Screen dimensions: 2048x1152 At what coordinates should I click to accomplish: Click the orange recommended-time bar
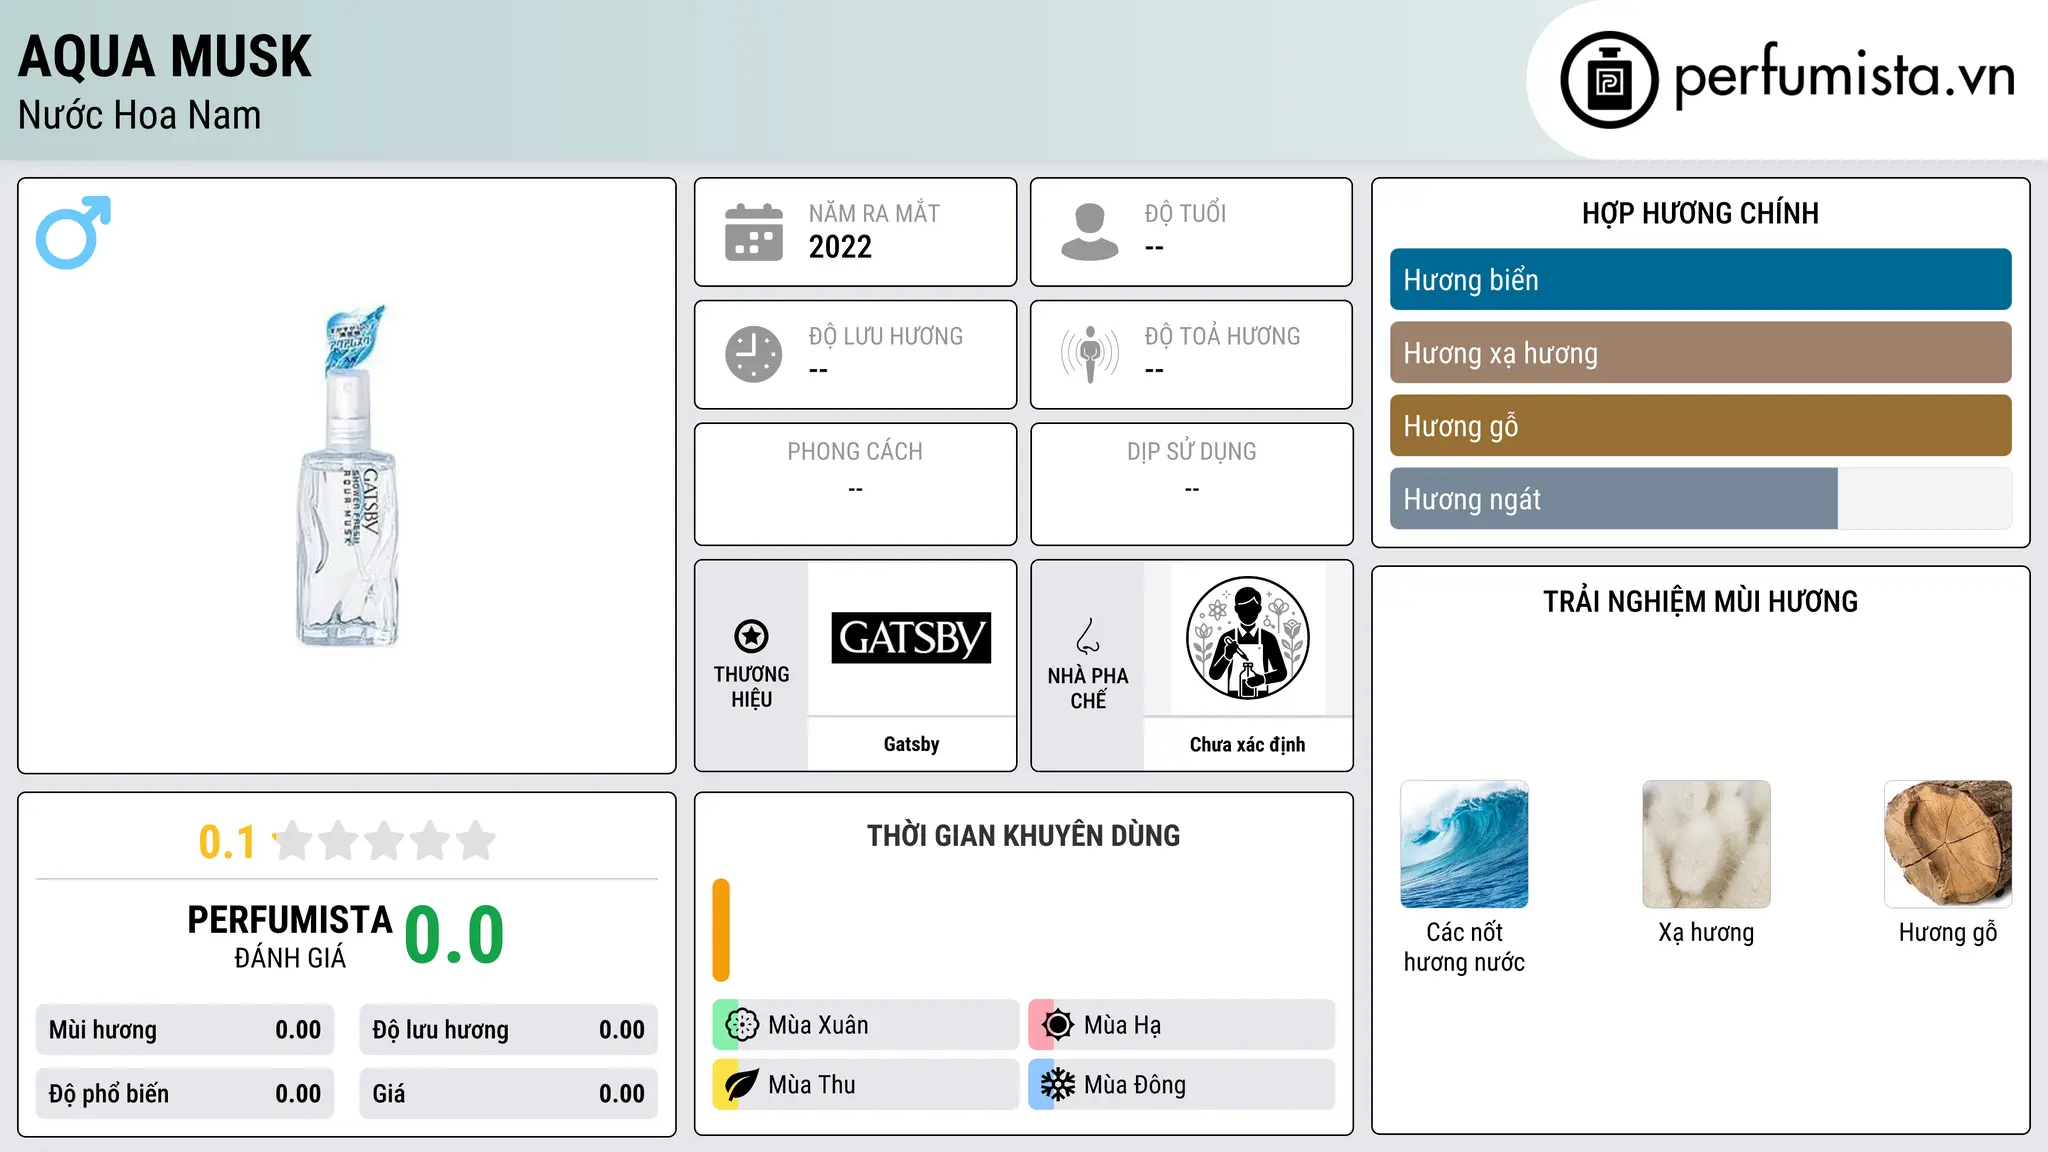coord(721,930)
